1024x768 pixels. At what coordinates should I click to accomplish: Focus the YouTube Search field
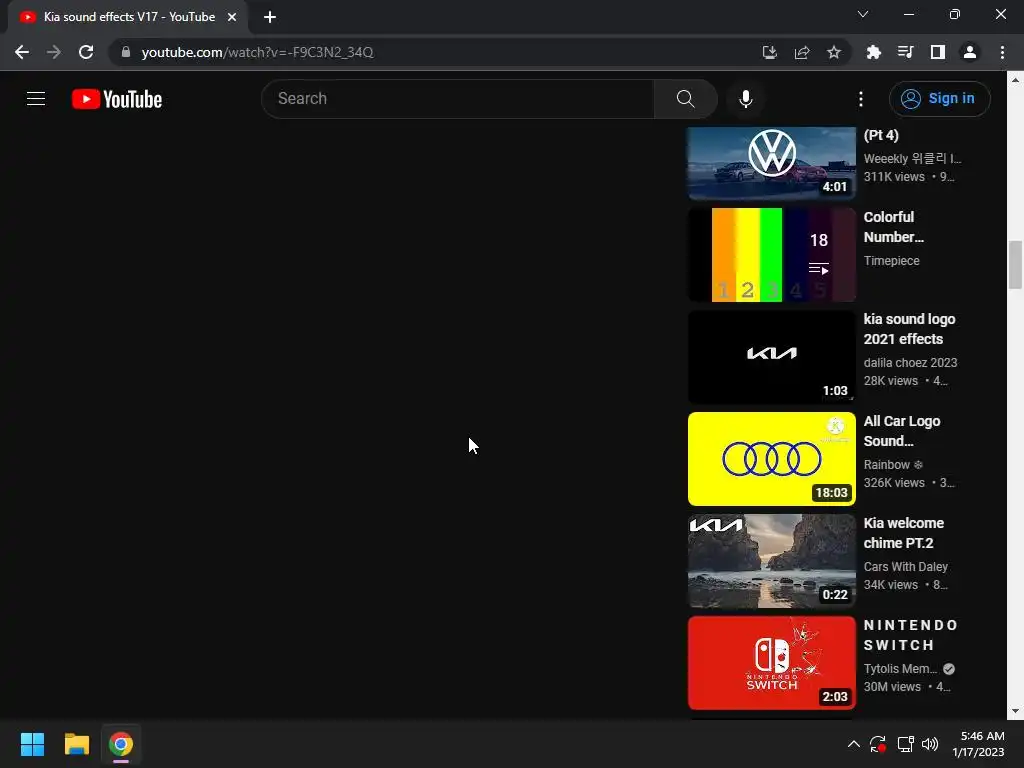tap(458, 99)
